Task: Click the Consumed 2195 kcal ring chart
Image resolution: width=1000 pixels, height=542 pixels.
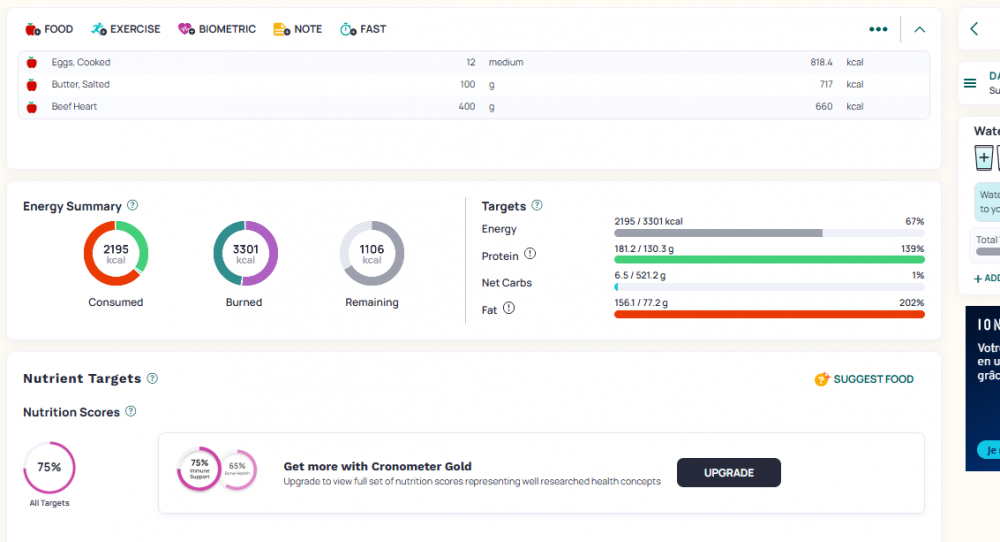Action: pyautogui.click(x=116, y=254)
